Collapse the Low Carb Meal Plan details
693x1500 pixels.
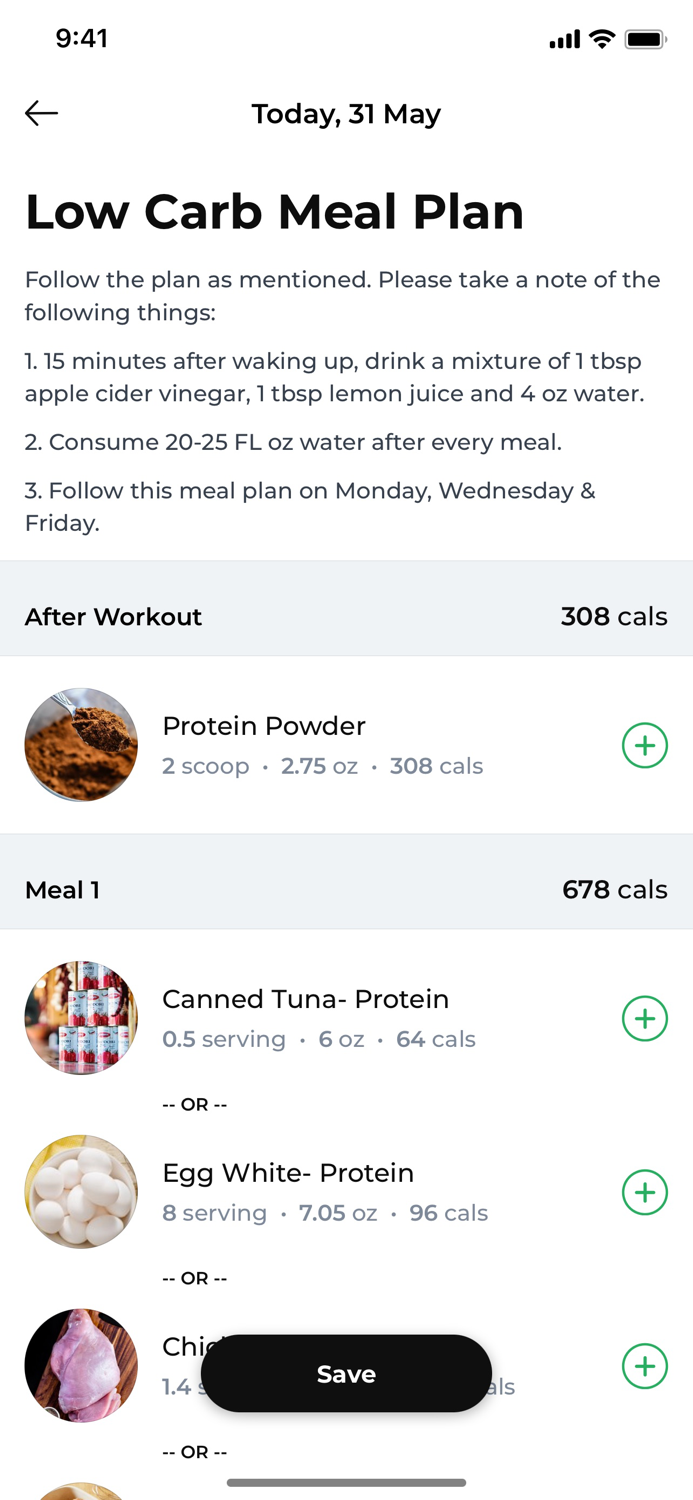(274, 211)
